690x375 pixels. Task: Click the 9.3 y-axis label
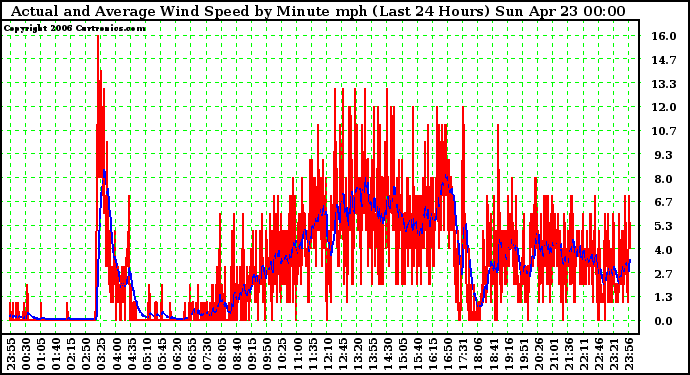[x=664, y=155]
